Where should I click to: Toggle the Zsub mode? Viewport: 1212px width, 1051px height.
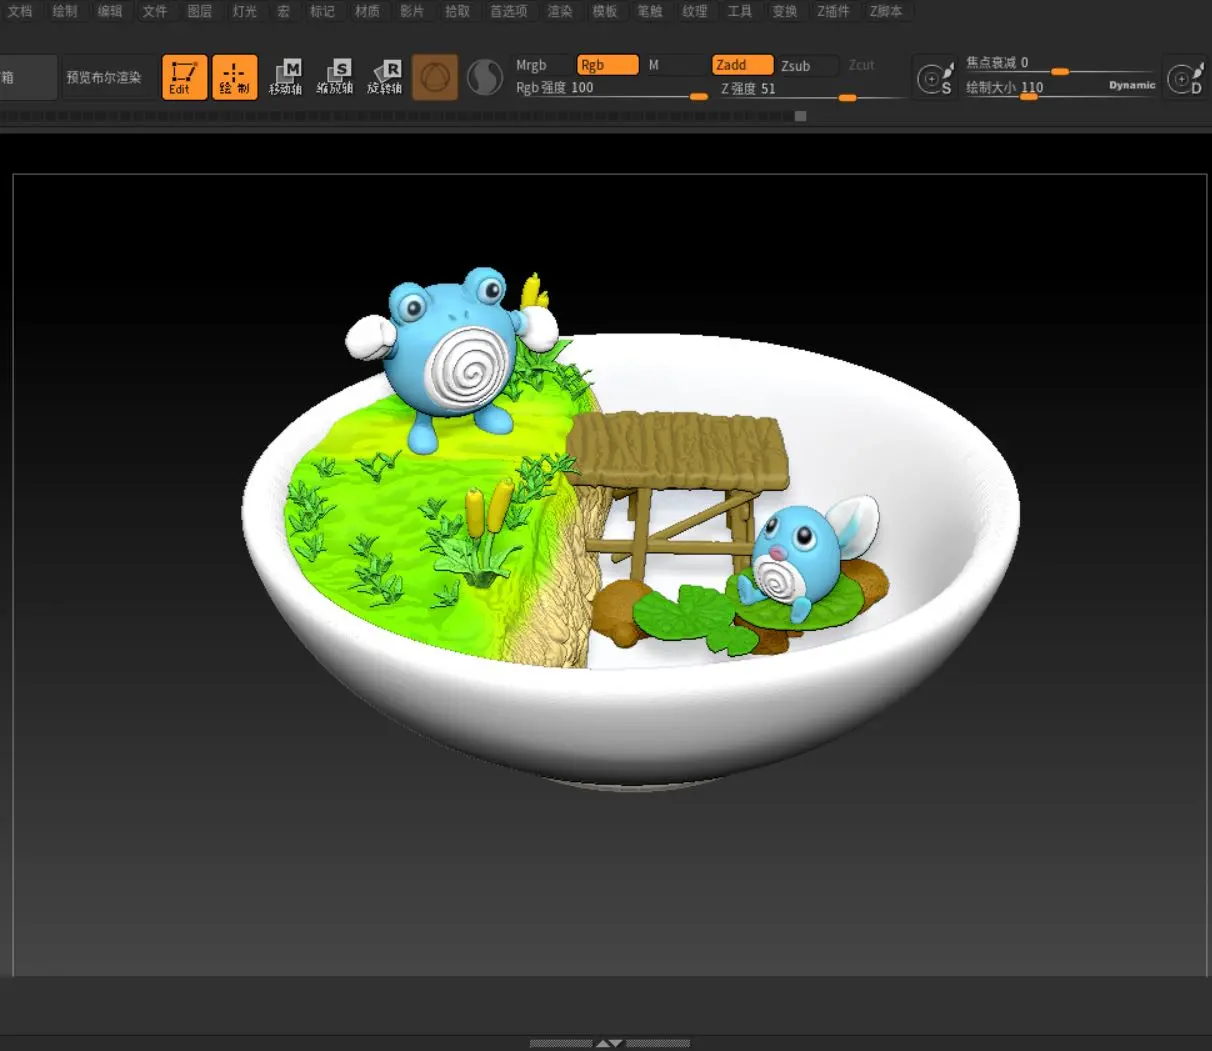807,65
